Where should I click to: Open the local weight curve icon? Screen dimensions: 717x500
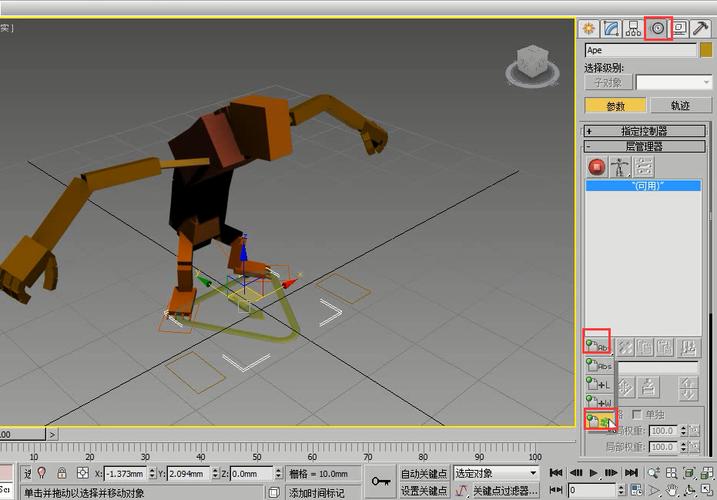[x=695, y=447]
